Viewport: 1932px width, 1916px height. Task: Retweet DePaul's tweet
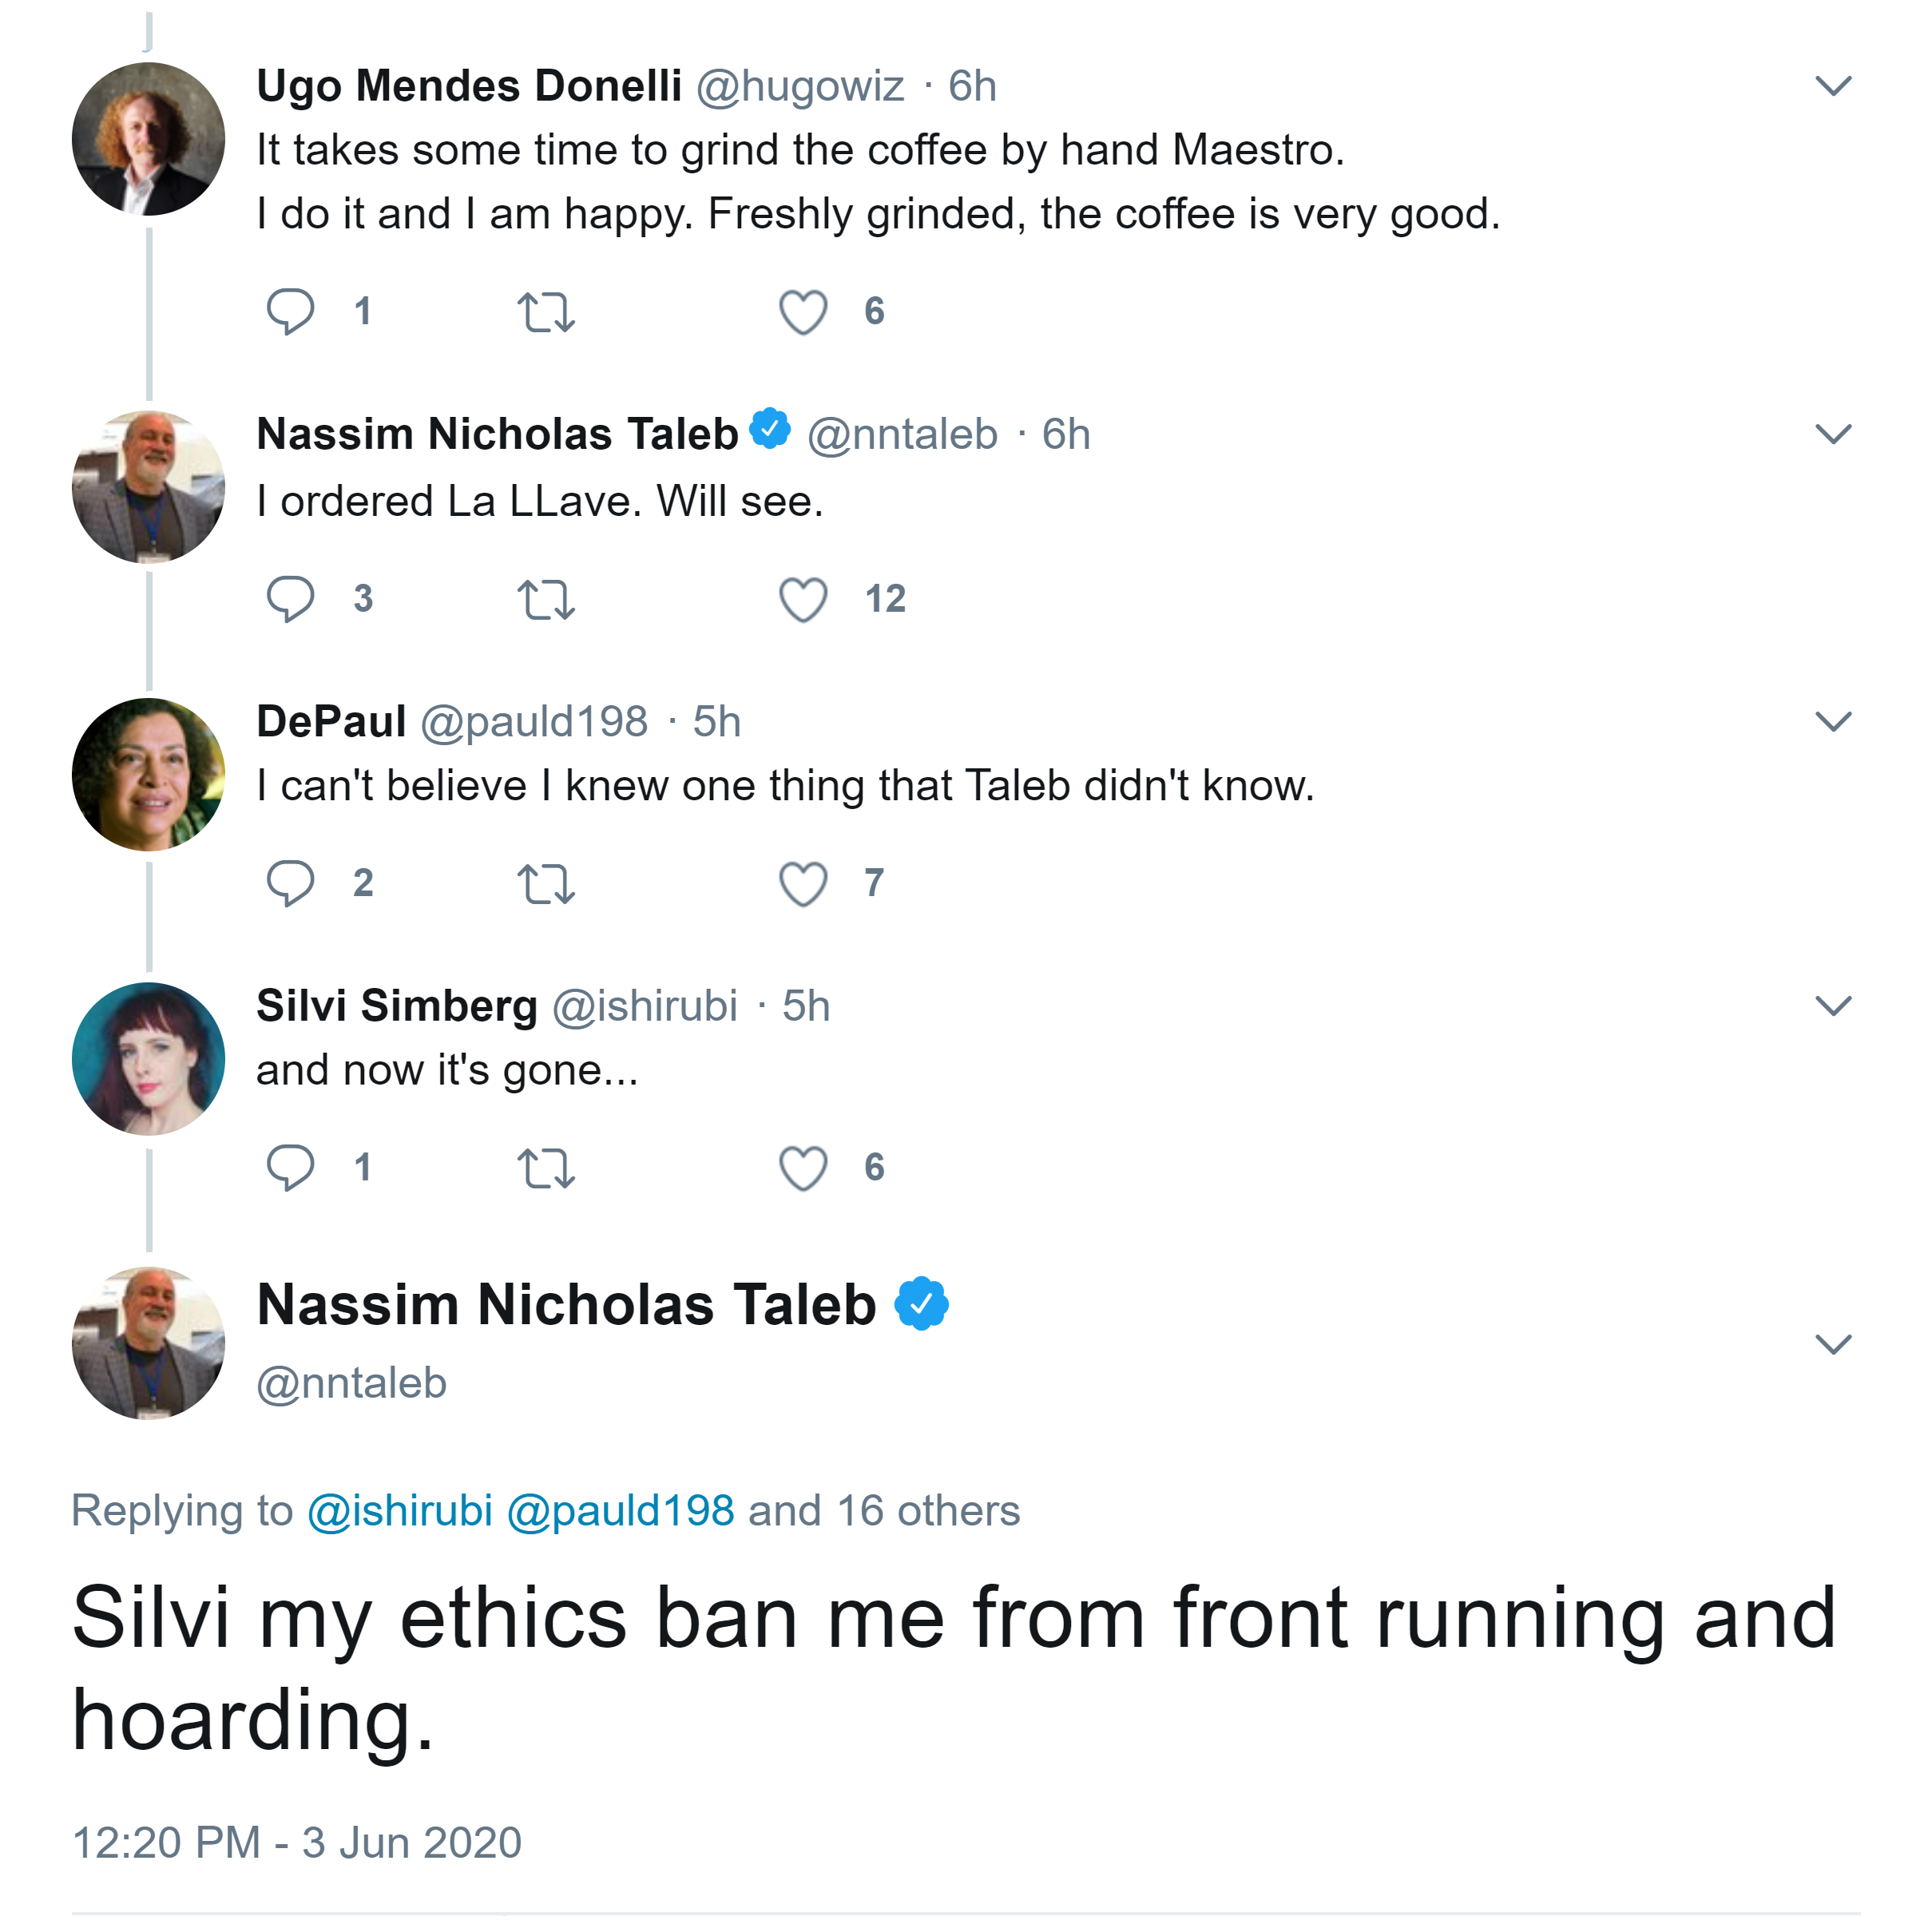point(546,884)
